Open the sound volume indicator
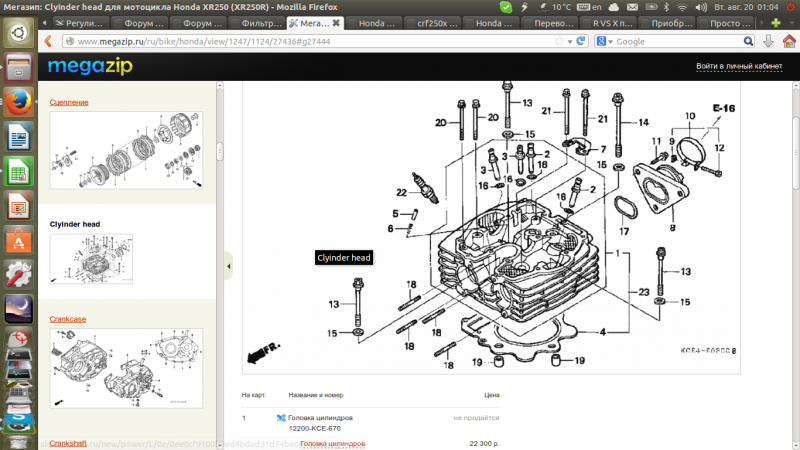800x450 pixels. pos(701,7)
